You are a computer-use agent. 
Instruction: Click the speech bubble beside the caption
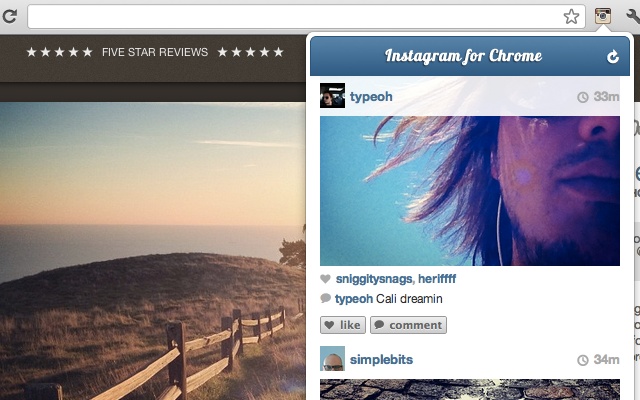pyautogui.click(x=325, y=299)
